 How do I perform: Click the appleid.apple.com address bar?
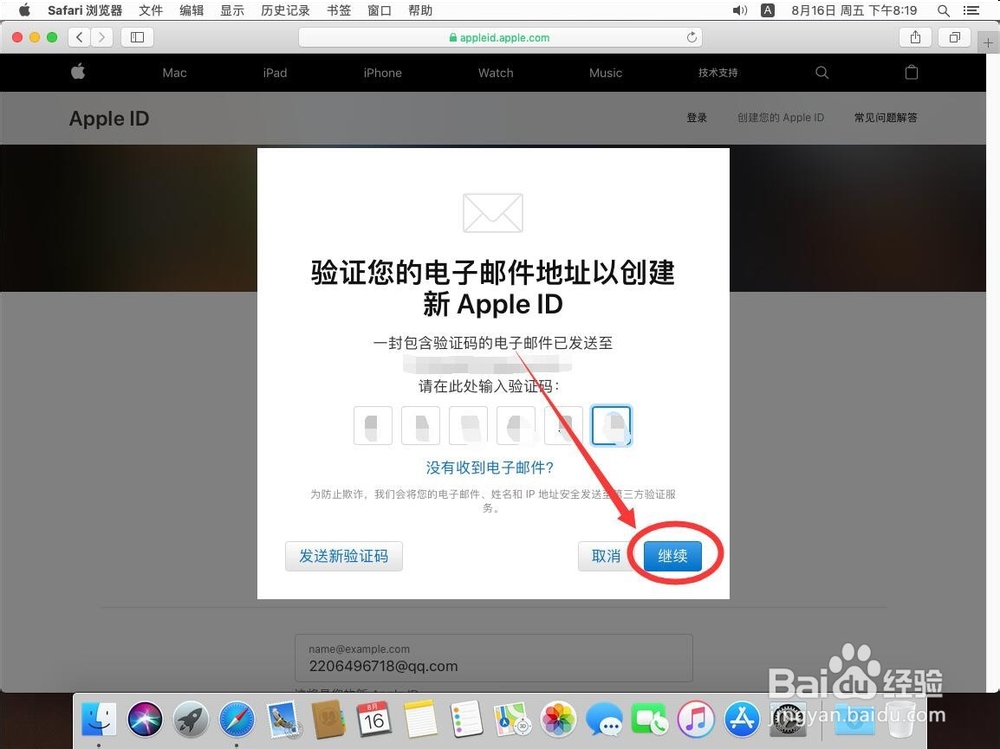tap(500, 38)
